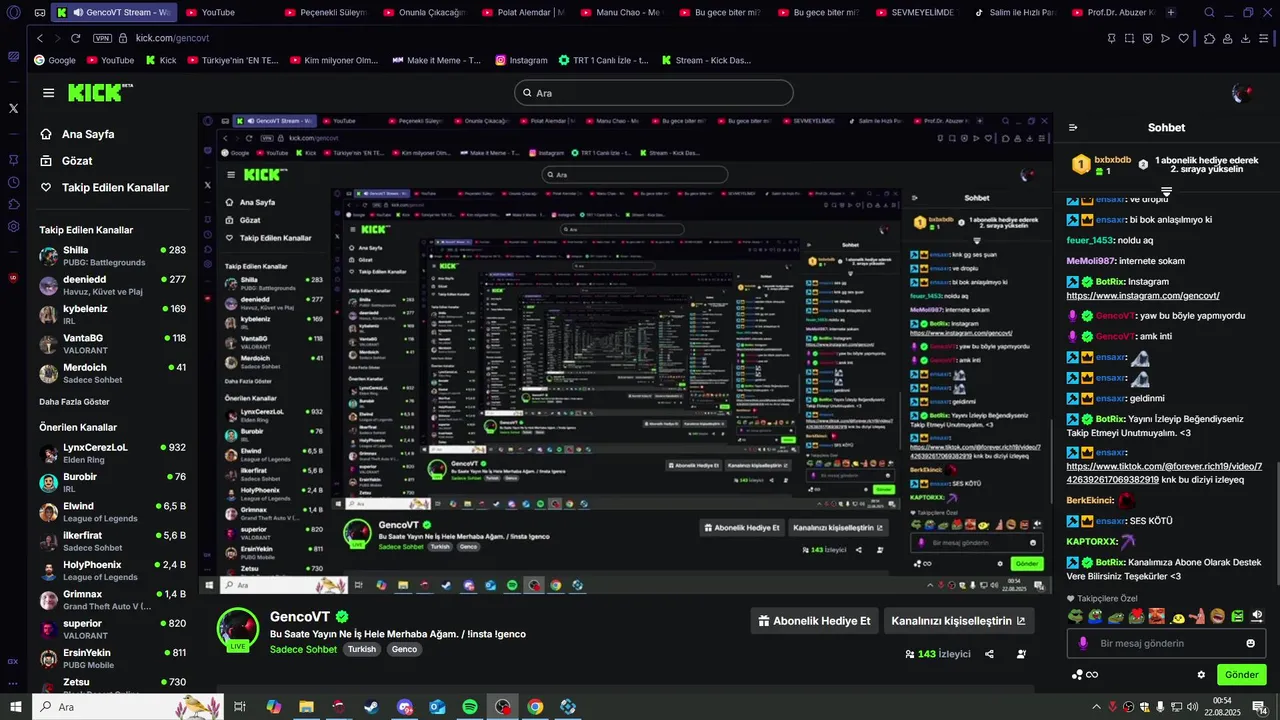Image resolution: width=1280 pixels, height=720 pixels.
Task: Open Elwind League of Legends channel
Action: tap(112, 512)
